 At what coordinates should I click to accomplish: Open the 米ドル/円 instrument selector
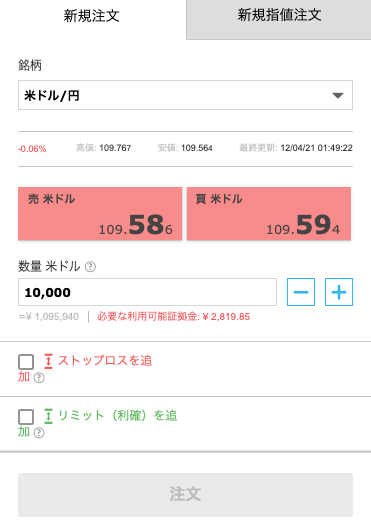[185, 95]
